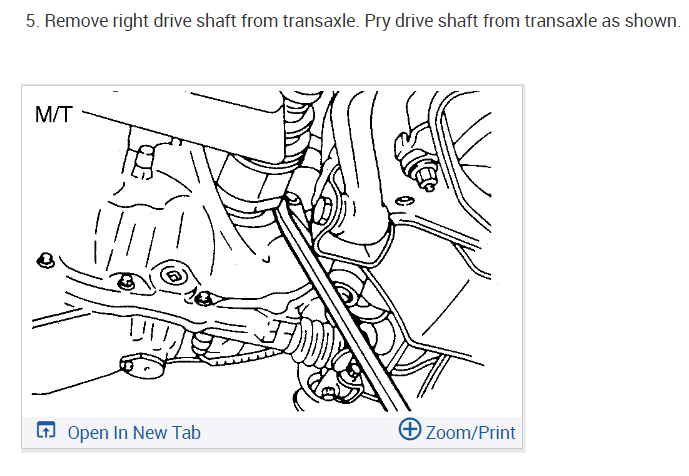Click the small oval hole in the subframe
689x476 pixels.
404,200
